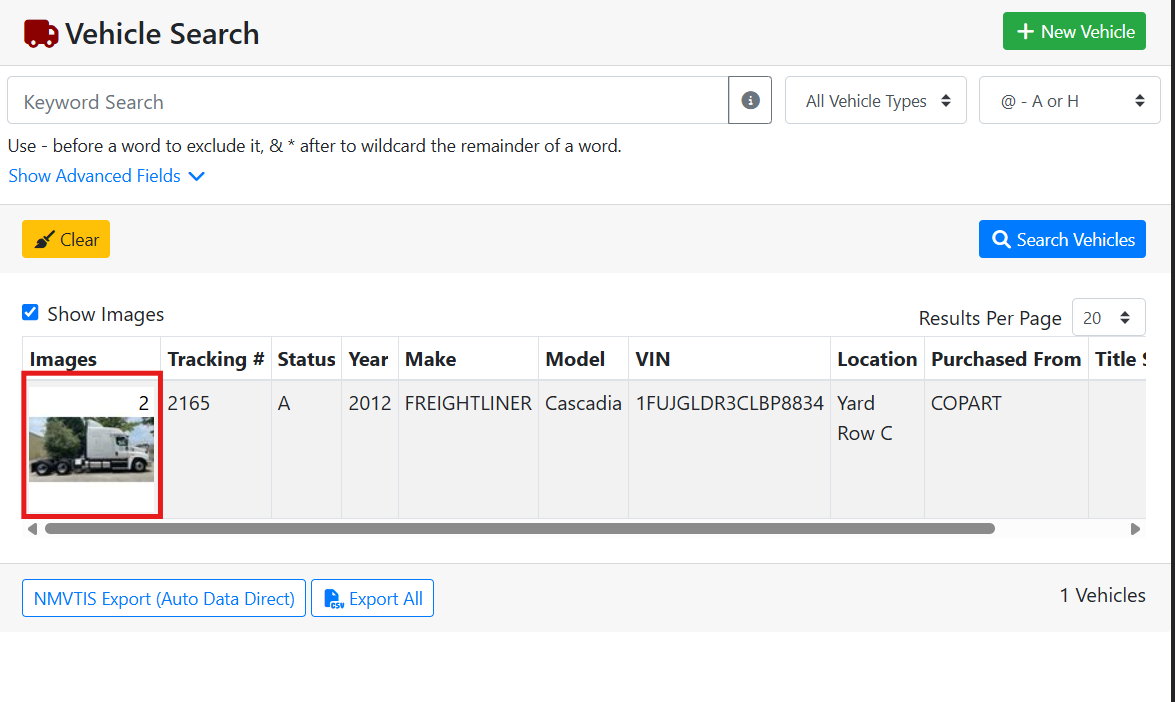Open the keyword search info icon

pos(750,100)
